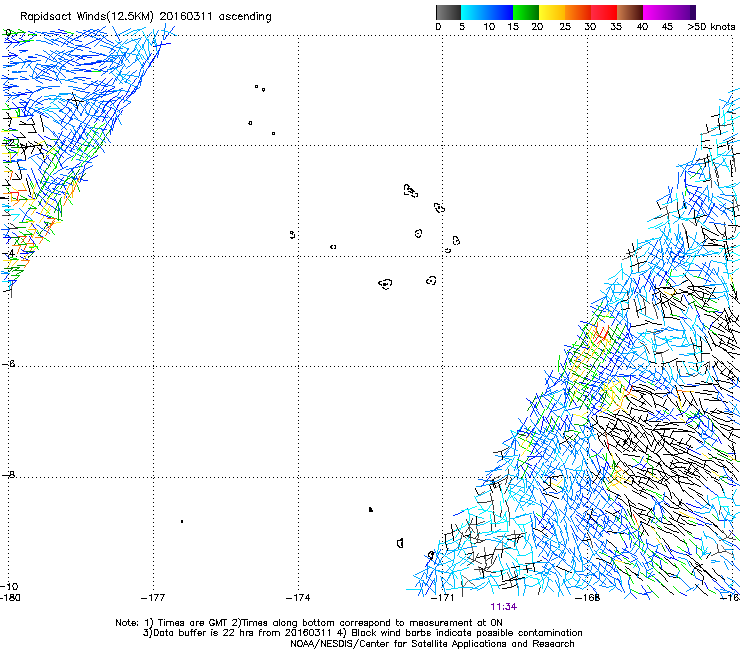
Task: Choose the red 30-35 knots color band
Action: (604, 12)
